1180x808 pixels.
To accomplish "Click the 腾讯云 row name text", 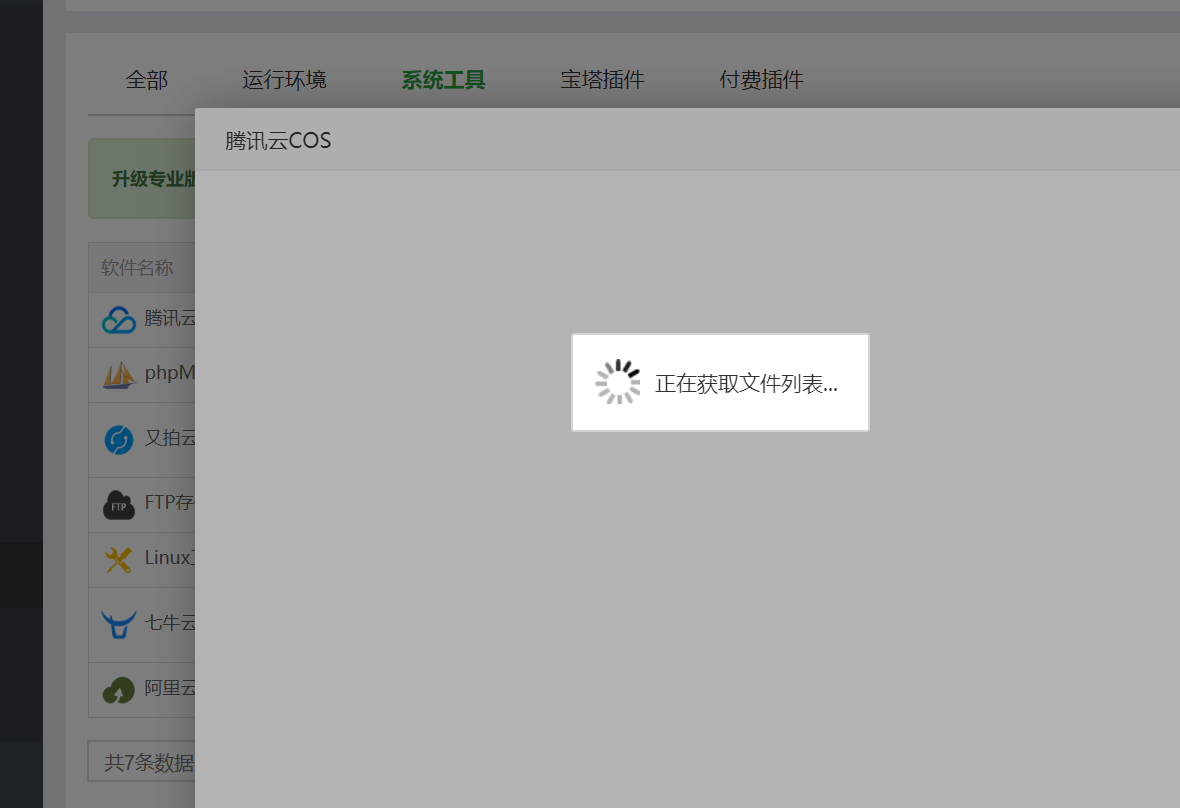I will [169, 318].
